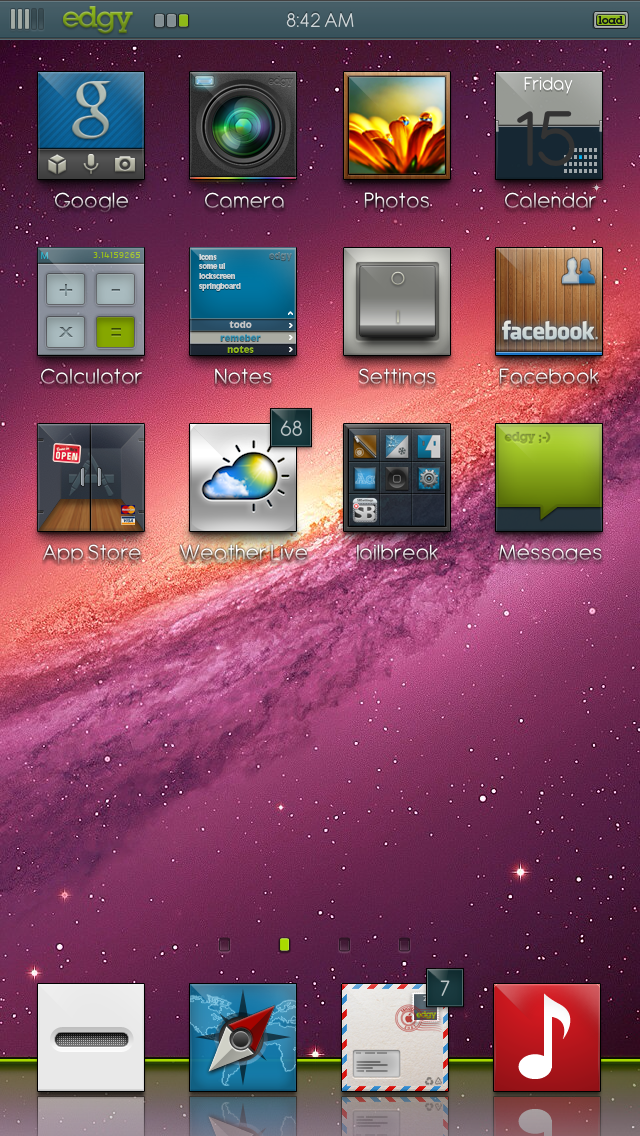Image resolution: width=640 pixels, height=1136 pixels.
Task: Open Calendar showing Friday 15
Action: tap(549, 125)
